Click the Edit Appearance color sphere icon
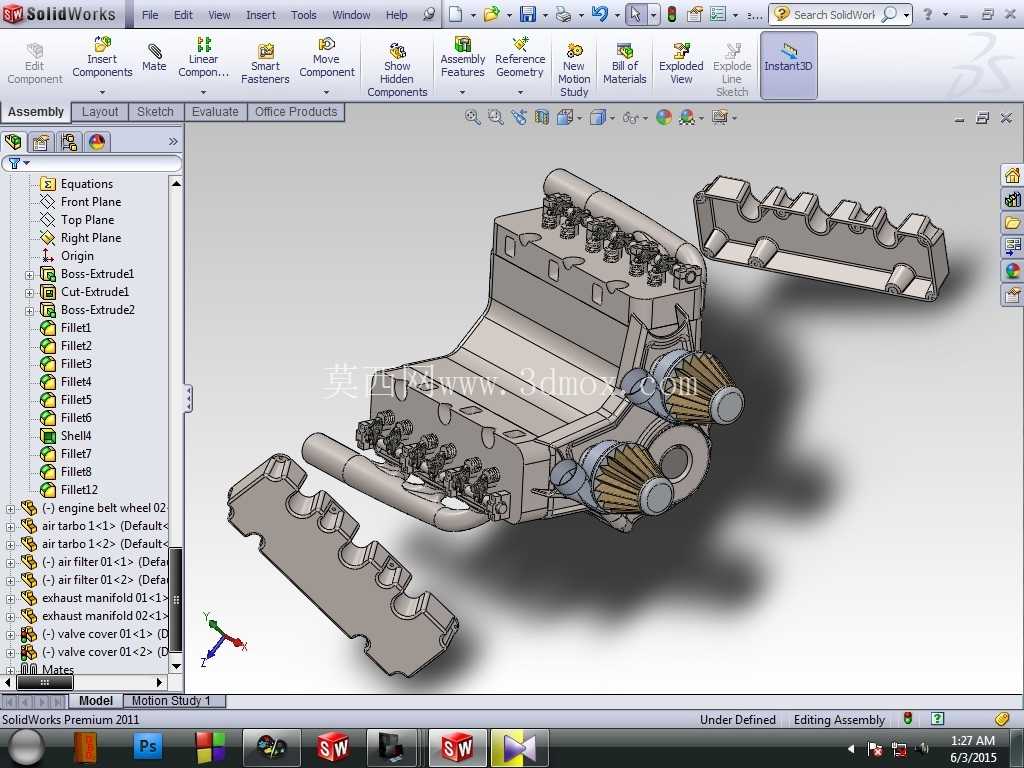Viewport: 1024px width, 768px height. tap(664, 118)
